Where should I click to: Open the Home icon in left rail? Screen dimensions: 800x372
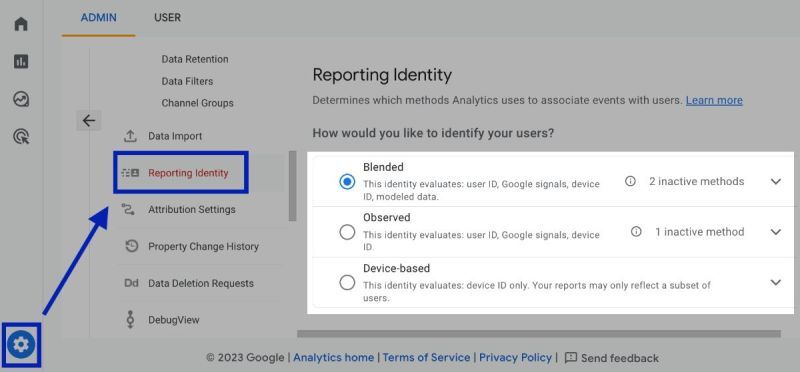pyautogui.click(x=21, y=24)
